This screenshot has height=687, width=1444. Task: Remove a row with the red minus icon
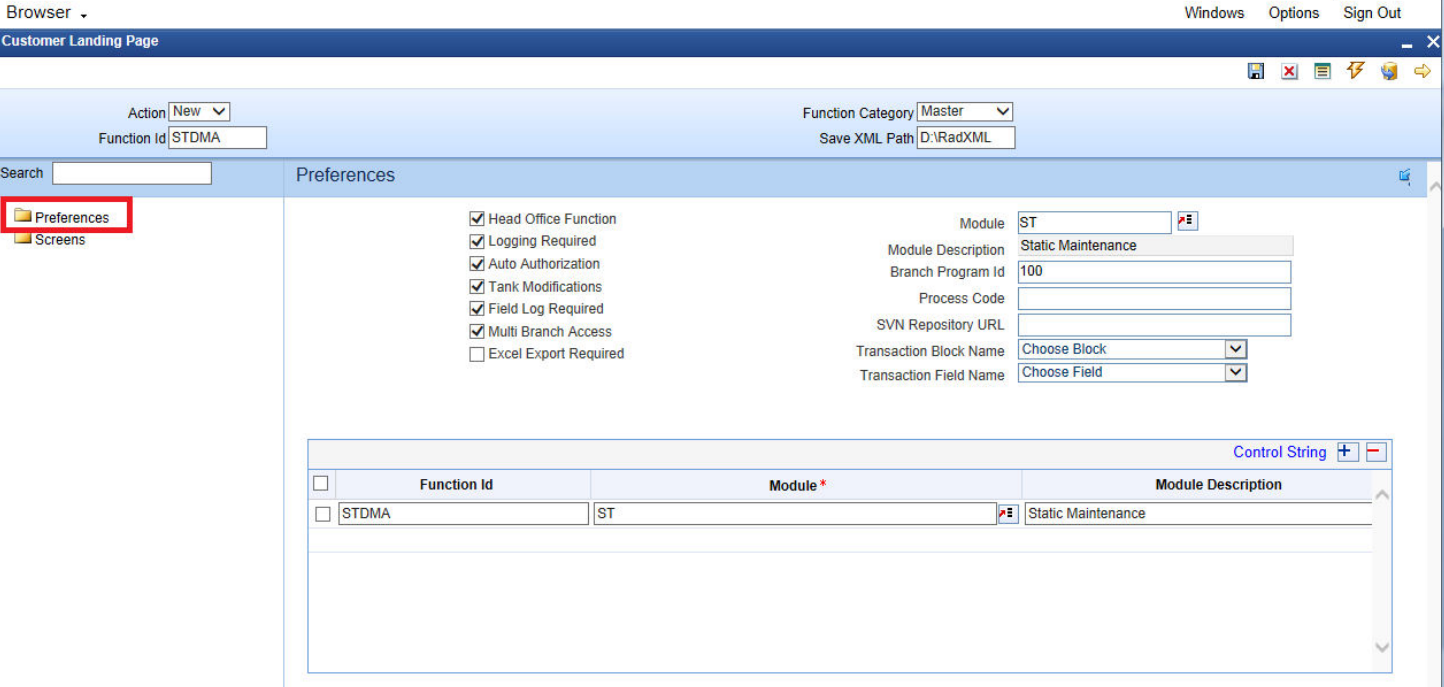(1376, 452)
